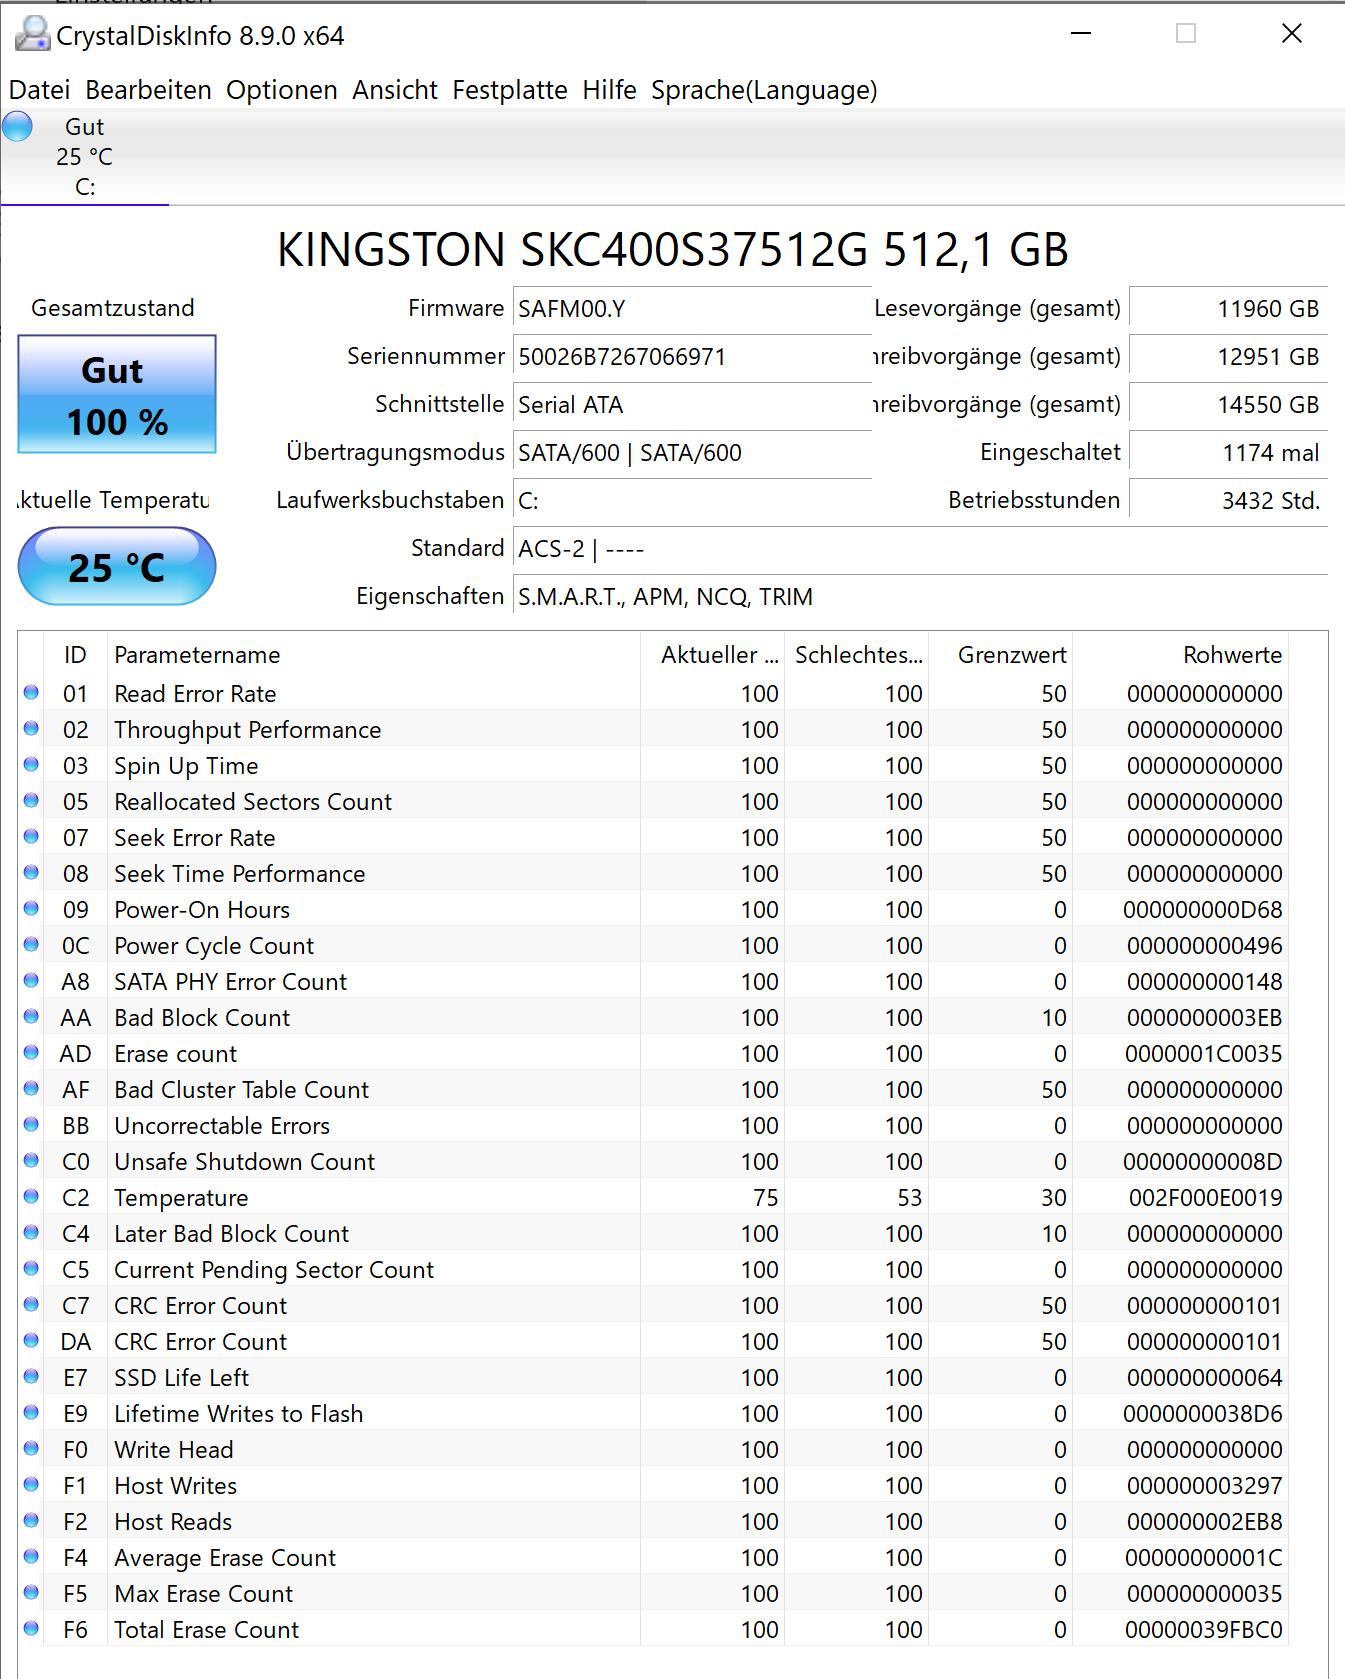This screenshot has height=1679, width=1345.
Task: Click status orb of Write Head row
Action: point(31,1448)
